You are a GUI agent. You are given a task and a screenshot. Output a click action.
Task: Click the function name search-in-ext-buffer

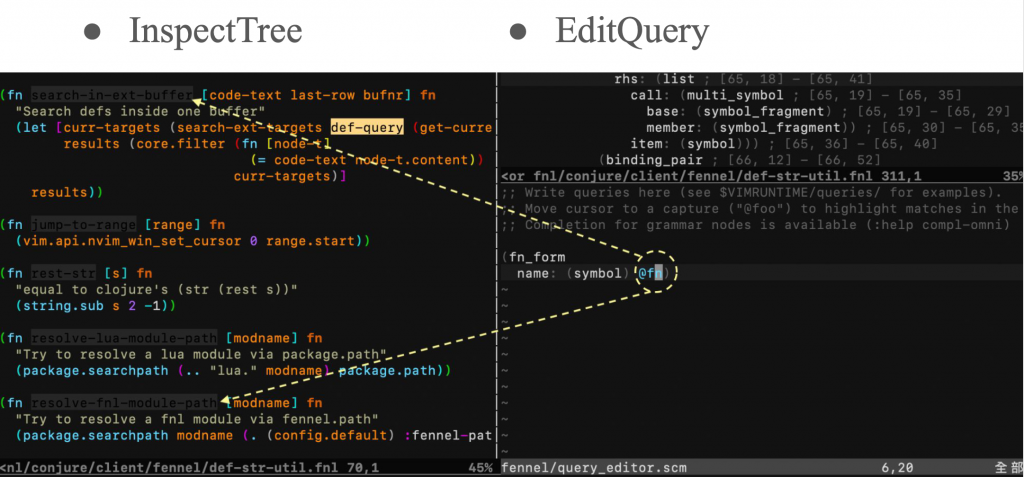112,95
